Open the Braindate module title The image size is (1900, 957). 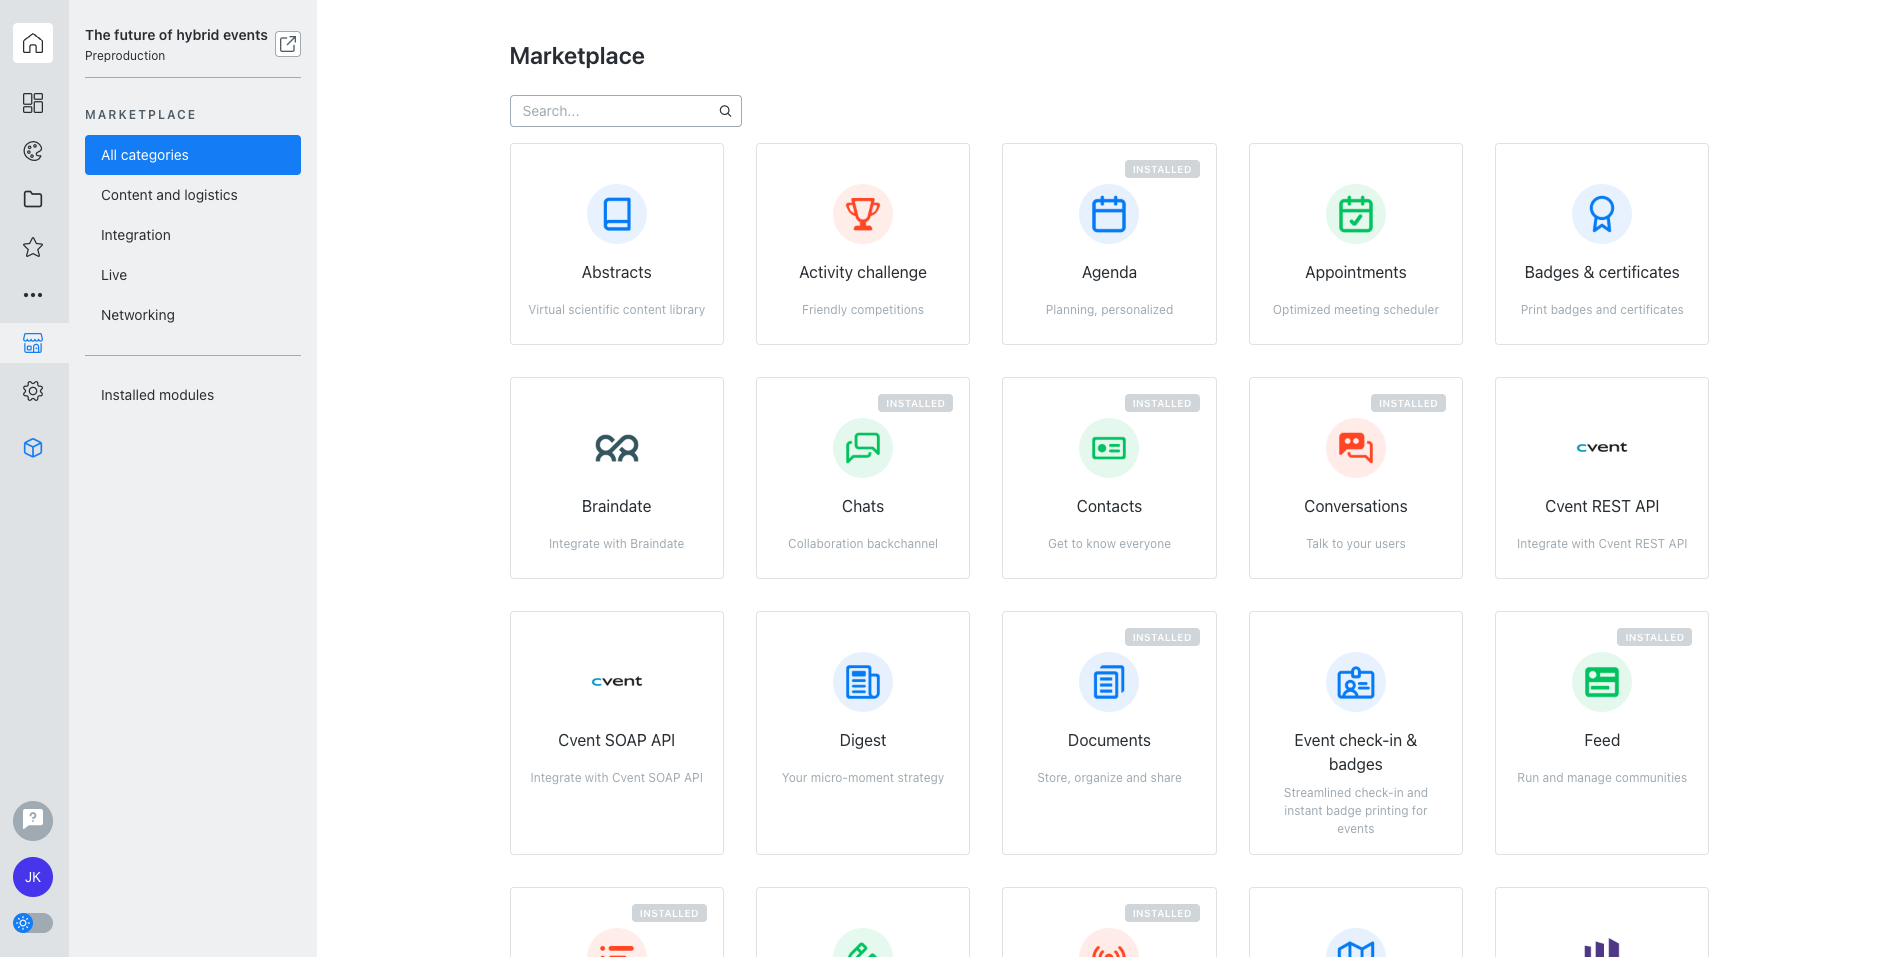pyautogui.click(x=617, y=506)
